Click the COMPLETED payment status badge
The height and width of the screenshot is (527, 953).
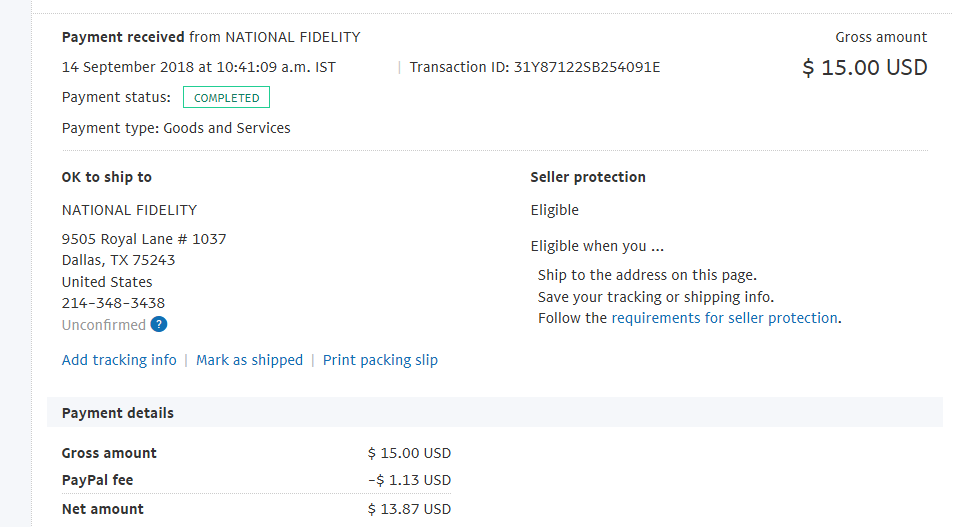click(x=226, y=97)
